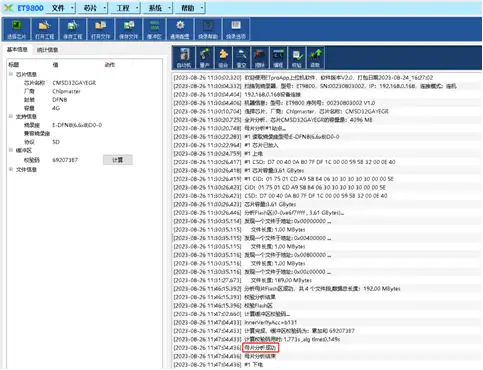Click the '#1 CID: 01 75 01 CD' log line

283,179
